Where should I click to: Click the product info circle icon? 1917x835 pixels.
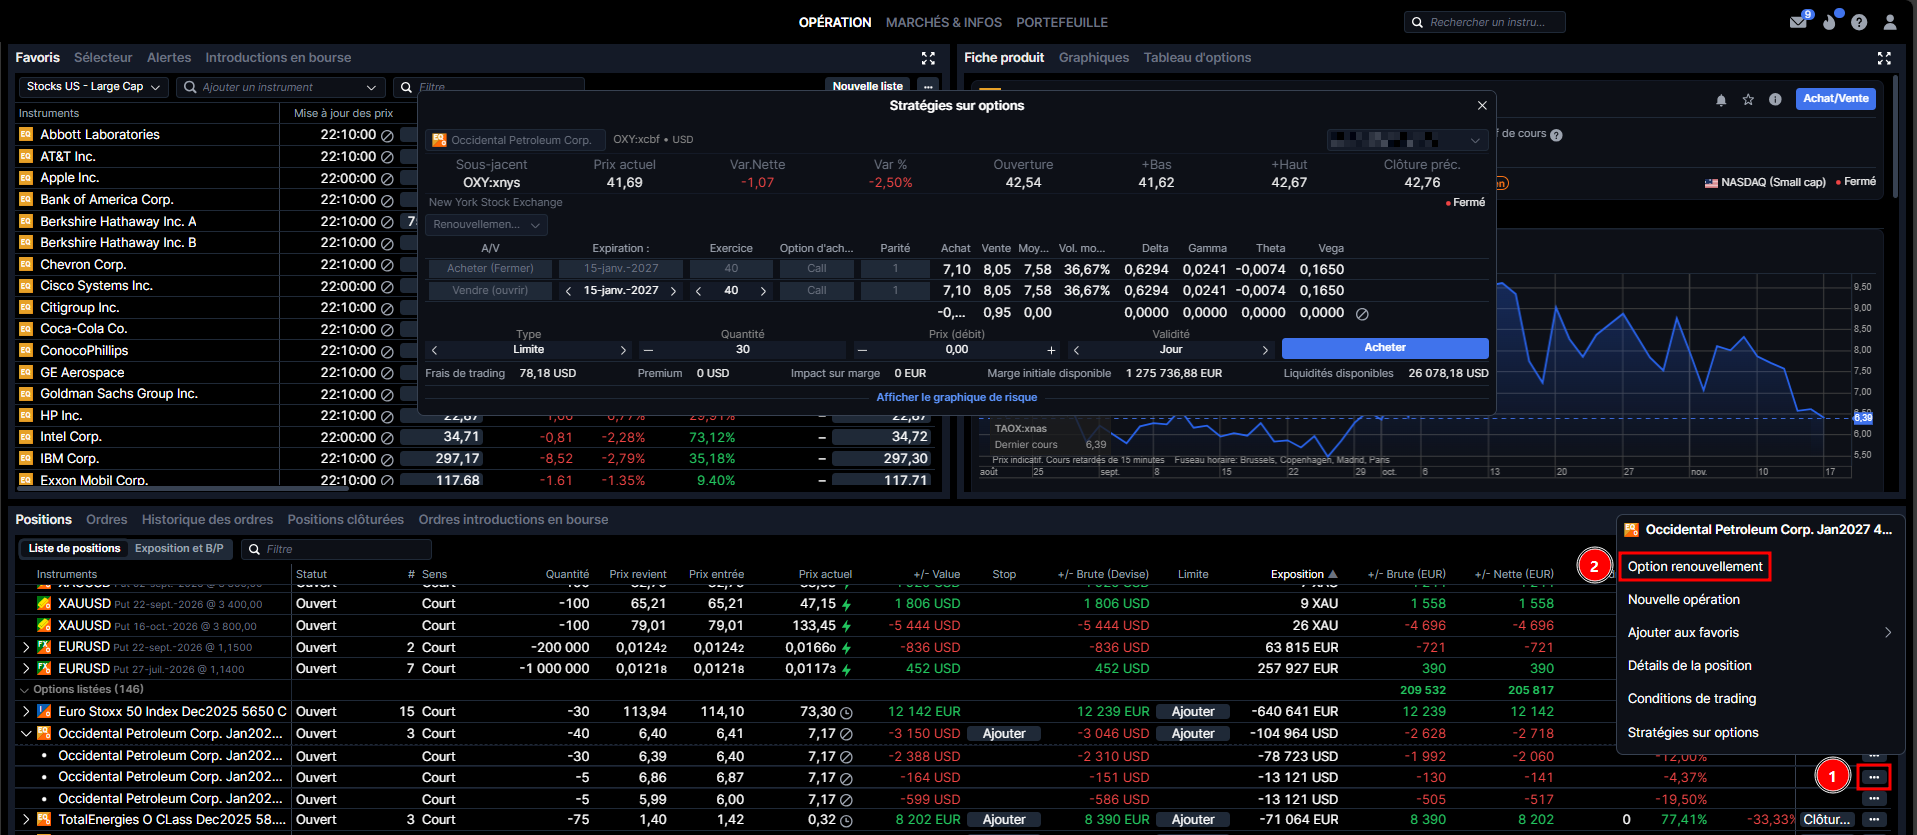coord(1775,100)
